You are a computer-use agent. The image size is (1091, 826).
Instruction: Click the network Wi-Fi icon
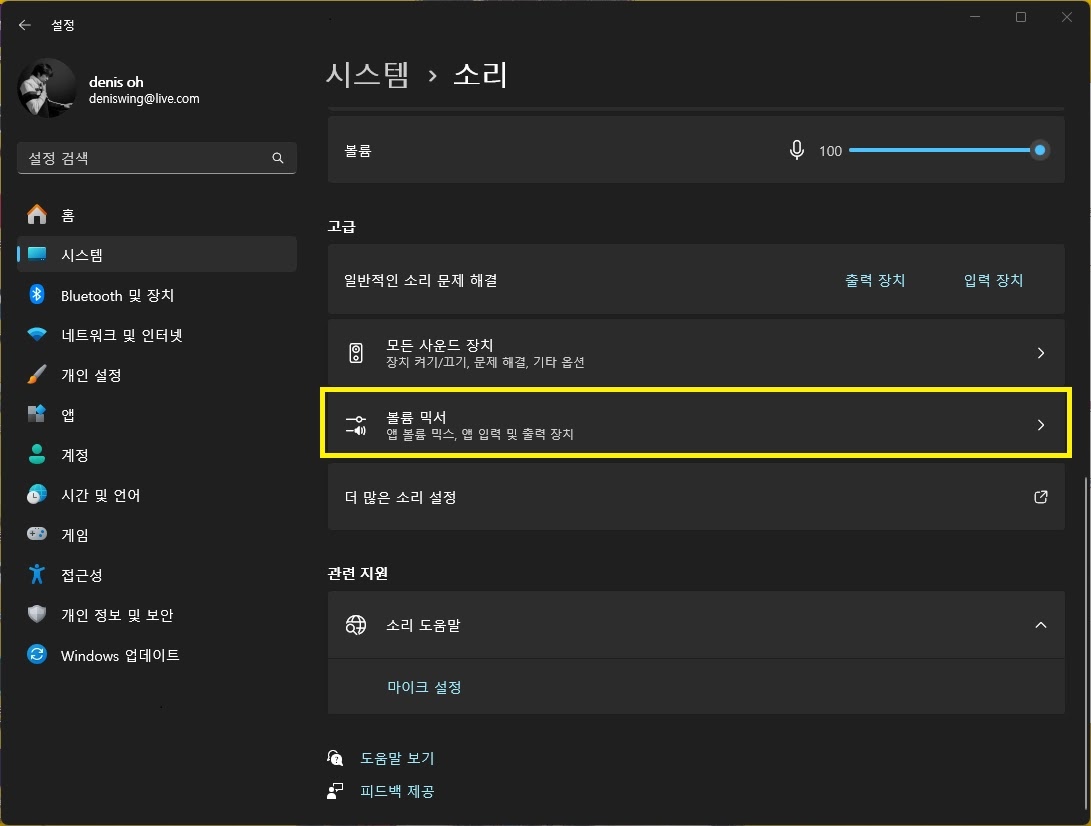[x=37, y=335]
